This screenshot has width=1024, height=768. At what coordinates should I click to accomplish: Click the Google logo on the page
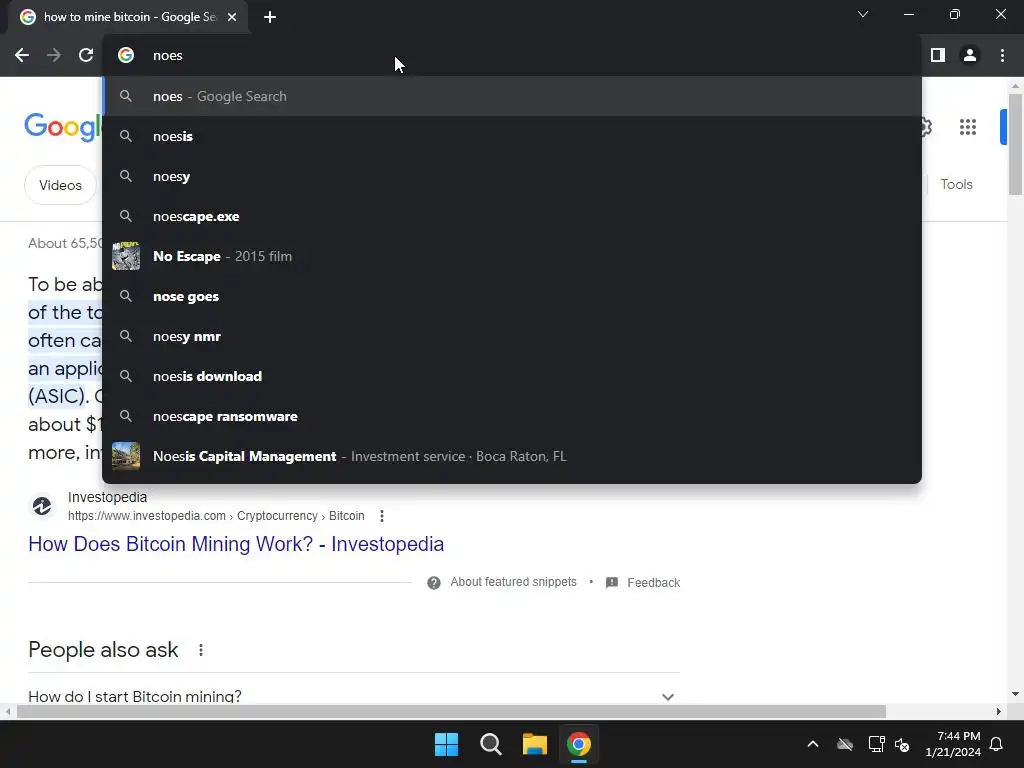[63, 127]
